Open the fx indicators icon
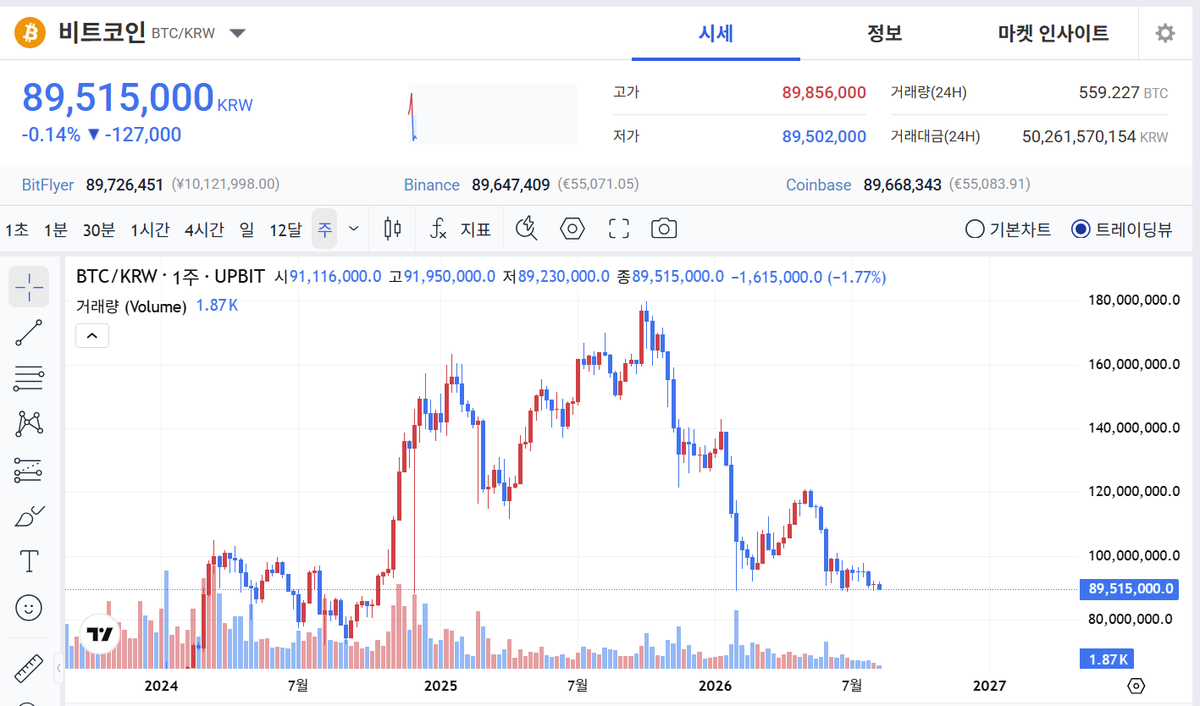1200x706 pixels. (x=438, y=229)
